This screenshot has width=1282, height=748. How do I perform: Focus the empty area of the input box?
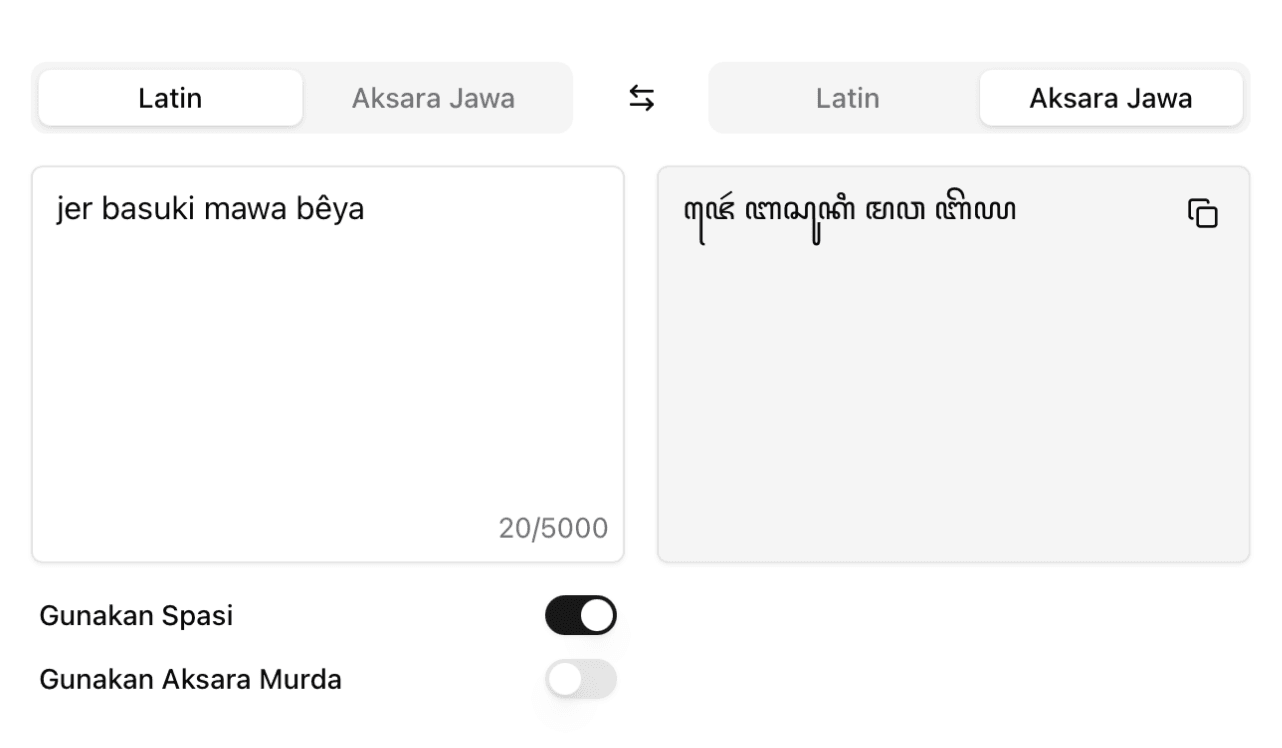click(327, 380)
